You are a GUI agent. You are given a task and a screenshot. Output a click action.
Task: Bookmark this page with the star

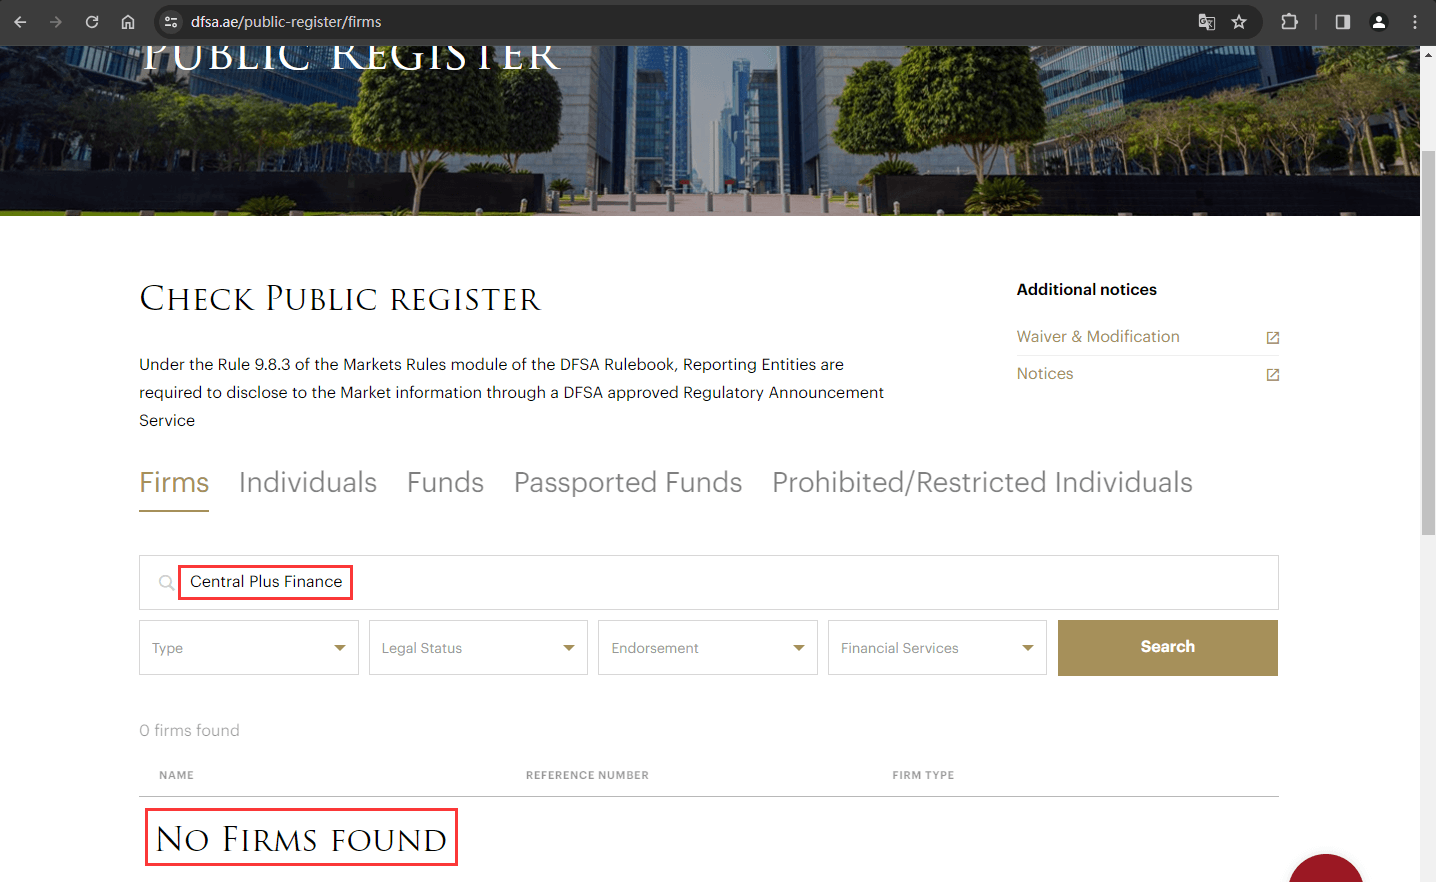pos(1239,22)
